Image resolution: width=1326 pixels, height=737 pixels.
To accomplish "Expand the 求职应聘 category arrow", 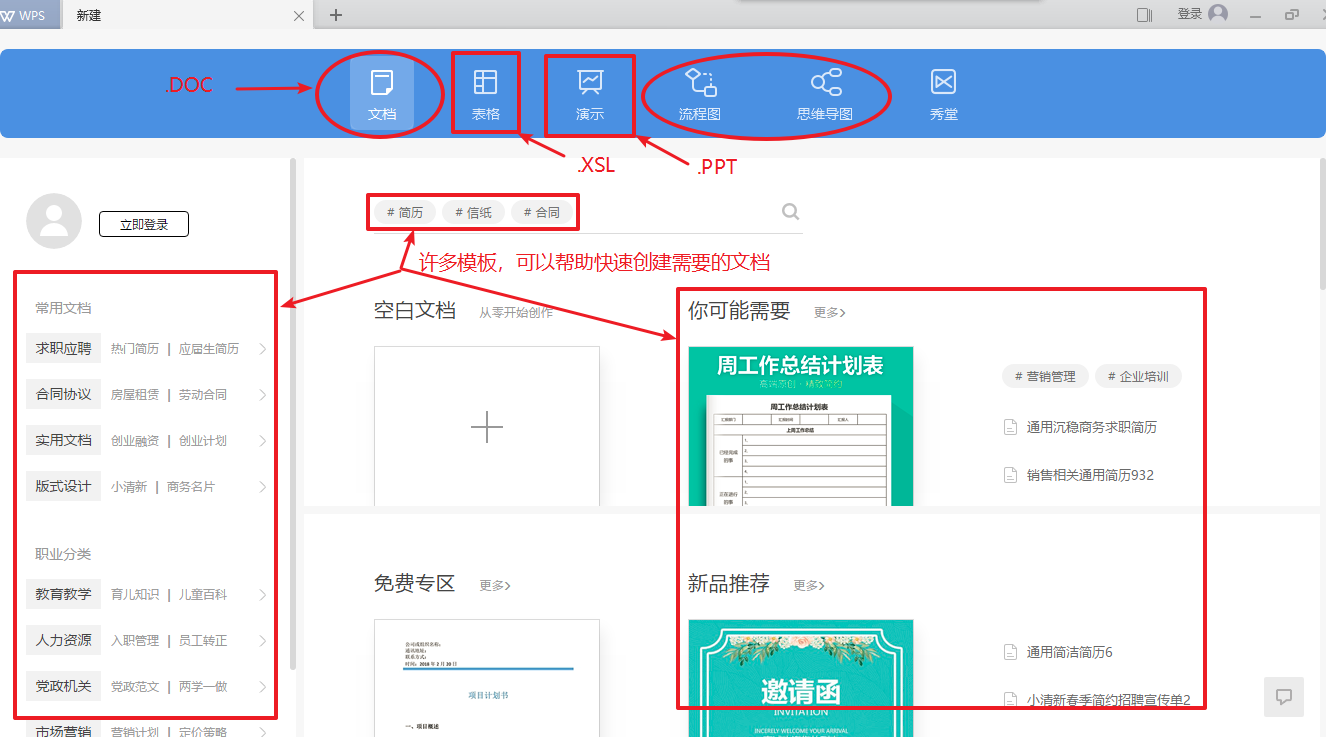I will 263,349.
